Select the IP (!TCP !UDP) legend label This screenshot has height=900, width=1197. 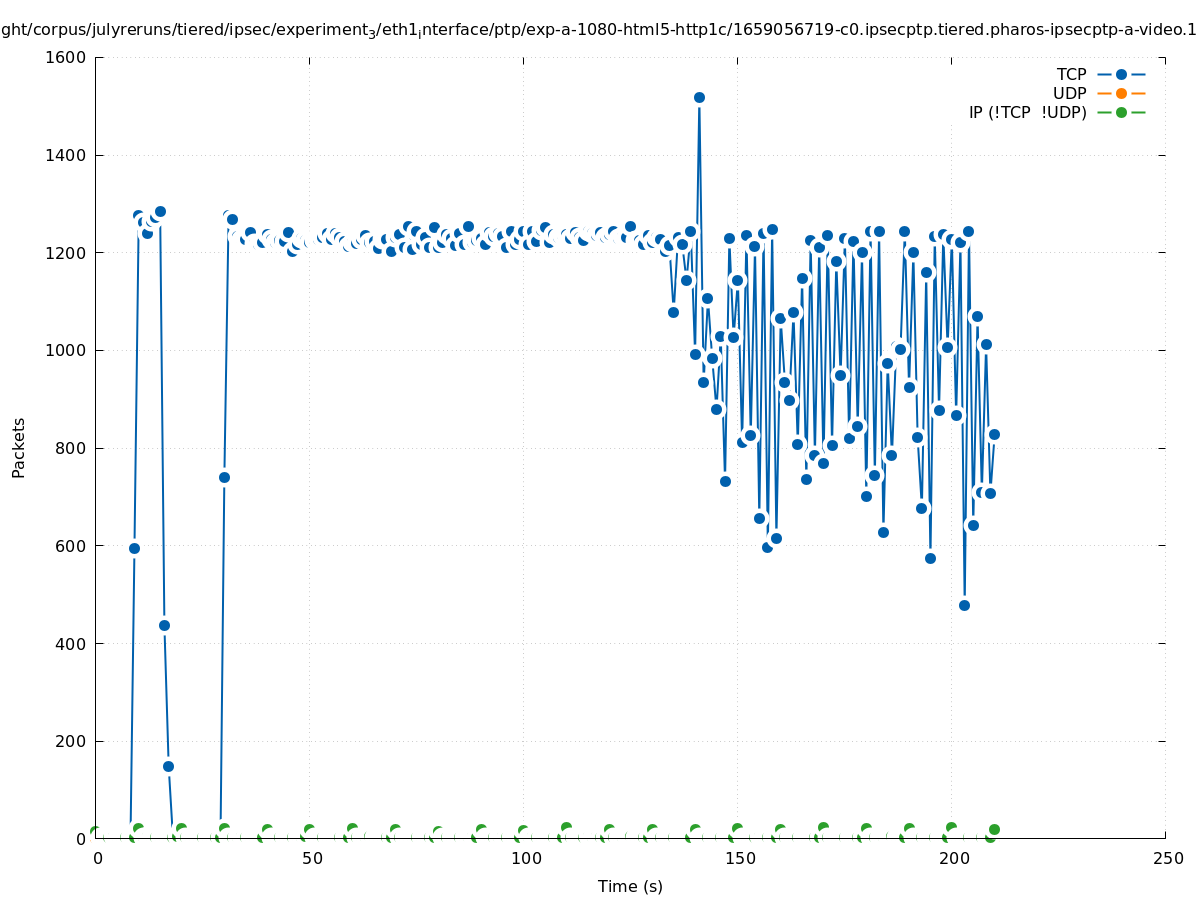point(1027,113)
